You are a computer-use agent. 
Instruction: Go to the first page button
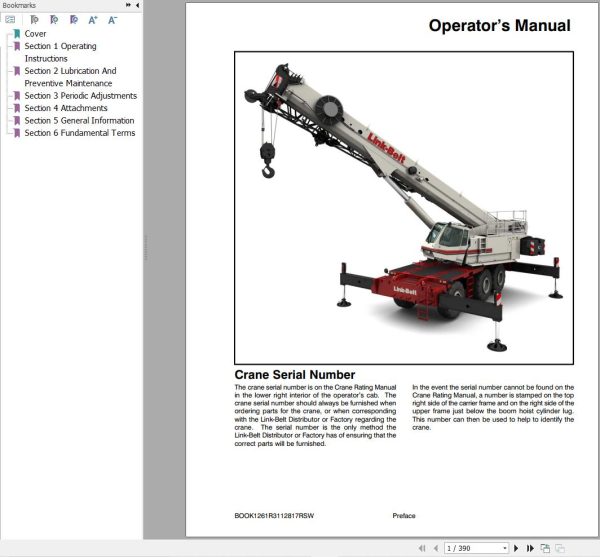point(422,548)
